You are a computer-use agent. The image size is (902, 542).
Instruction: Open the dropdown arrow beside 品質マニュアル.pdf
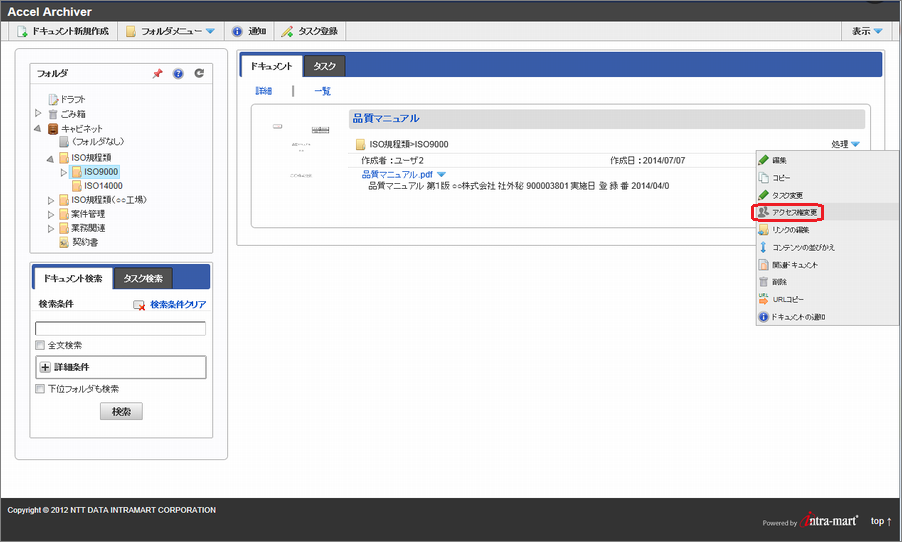(441, 174)
